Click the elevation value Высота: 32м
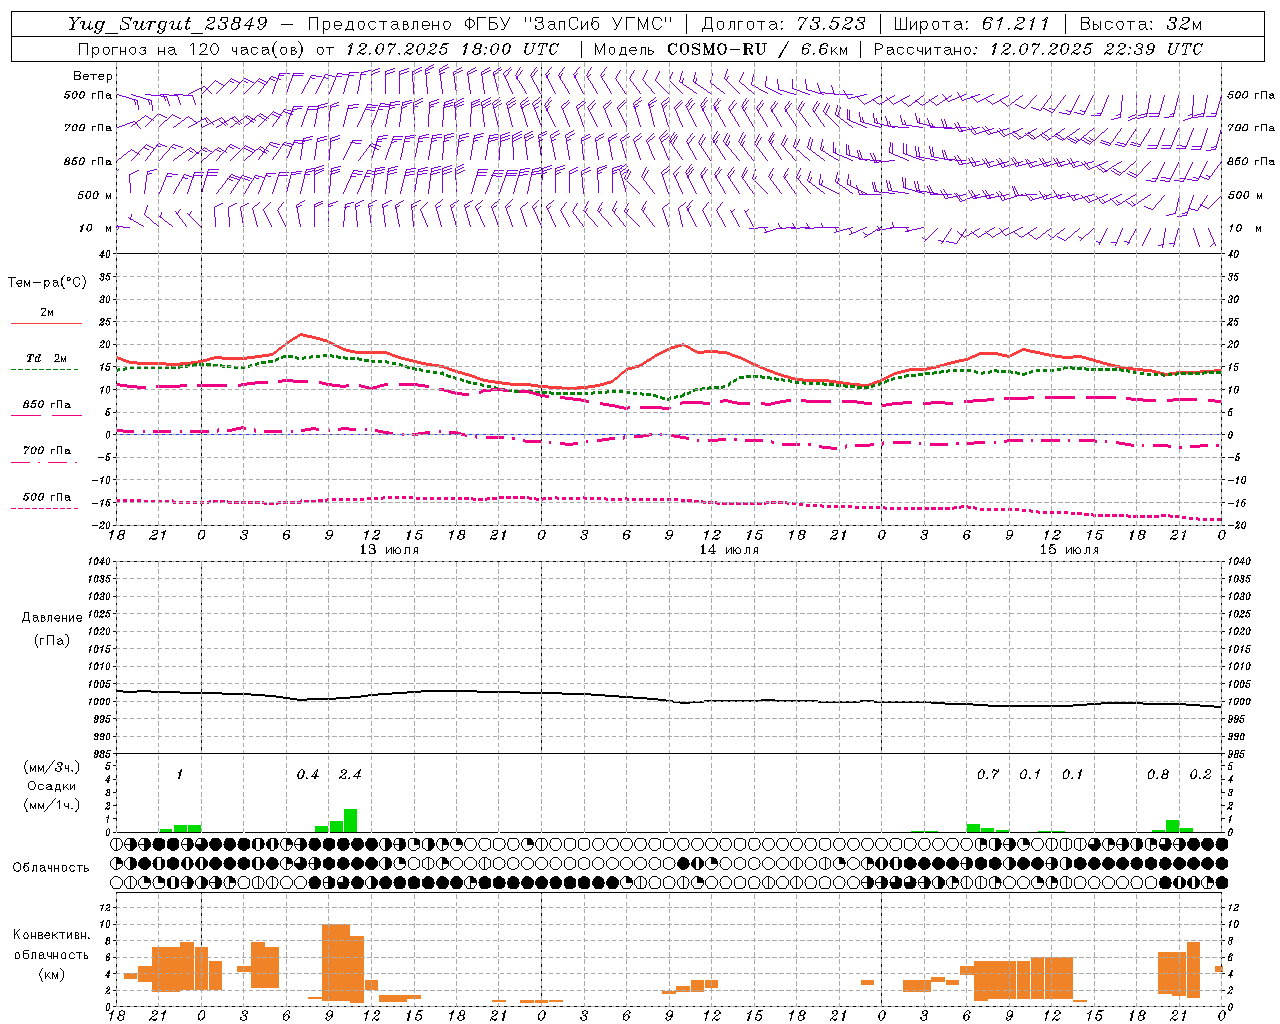The height and width of the screenshot is (1024, 1280). tap(1141, 24)
